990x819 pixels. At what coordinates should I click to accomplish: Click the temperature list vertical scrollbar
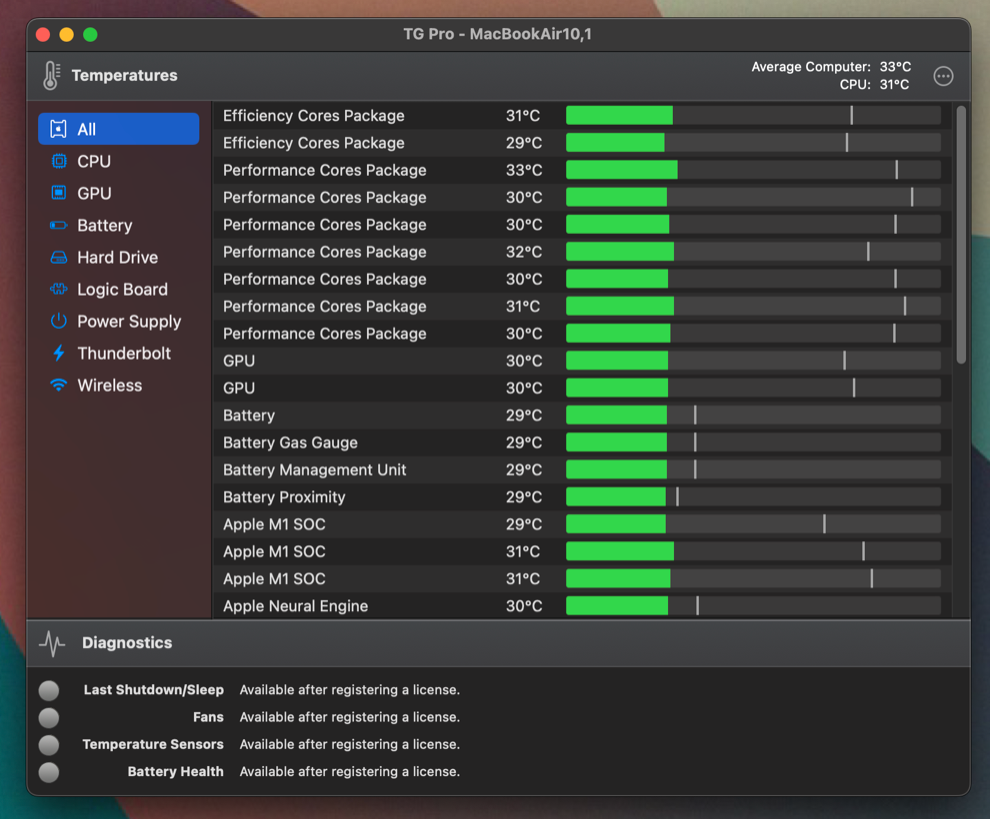pos(961,235)
